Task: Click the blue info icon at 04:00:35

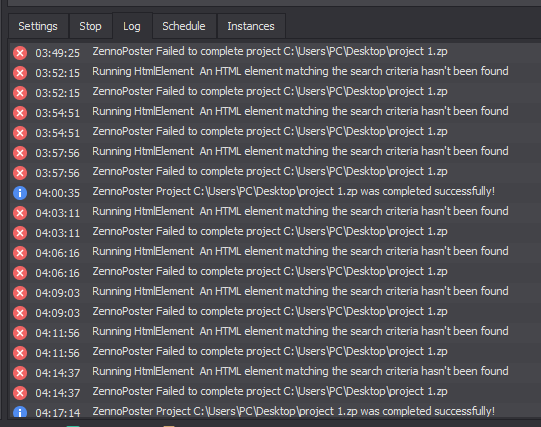Action: tap(20, 193)
